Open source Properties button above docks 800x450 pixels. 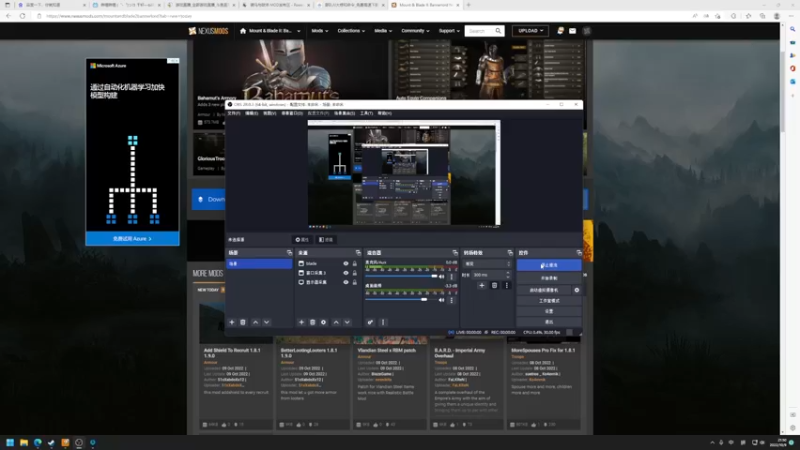(x=302, y=240)
